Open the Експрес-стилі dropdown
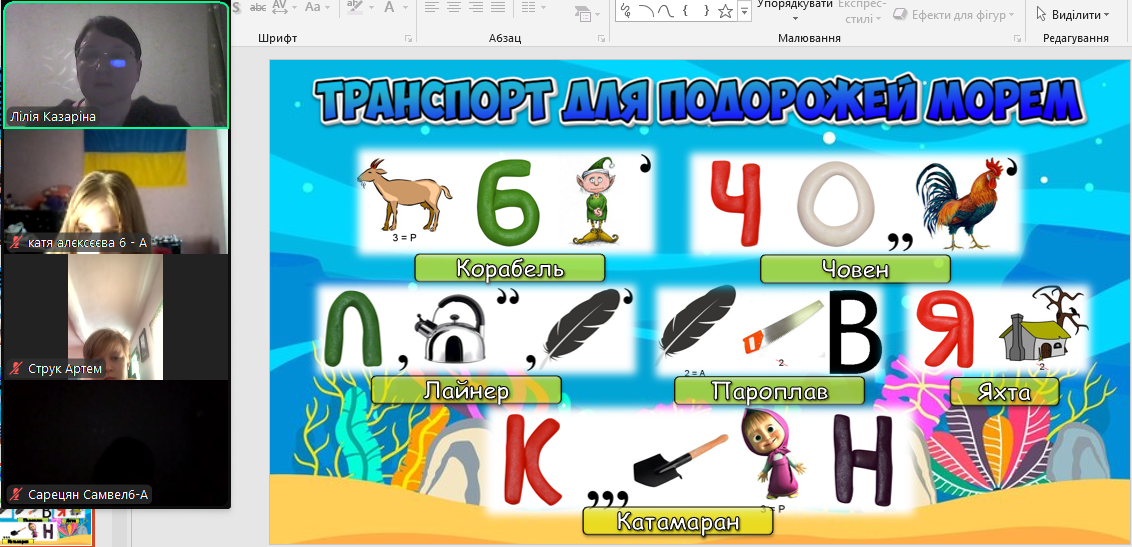This screenshot has height=547, width=1132. 862,12
